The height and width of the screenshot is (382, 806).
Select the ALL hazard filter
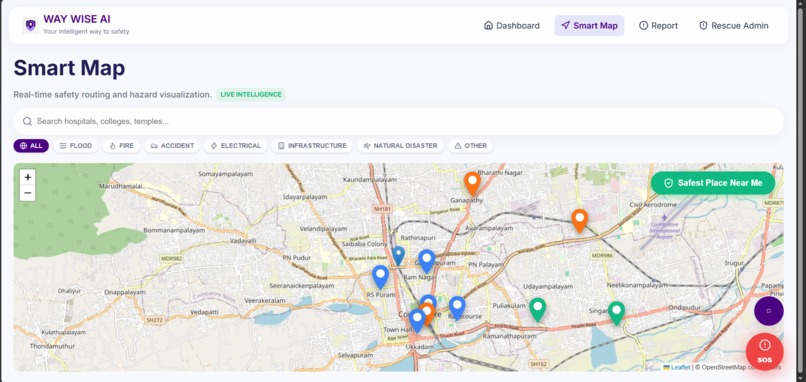click(31, 146)
